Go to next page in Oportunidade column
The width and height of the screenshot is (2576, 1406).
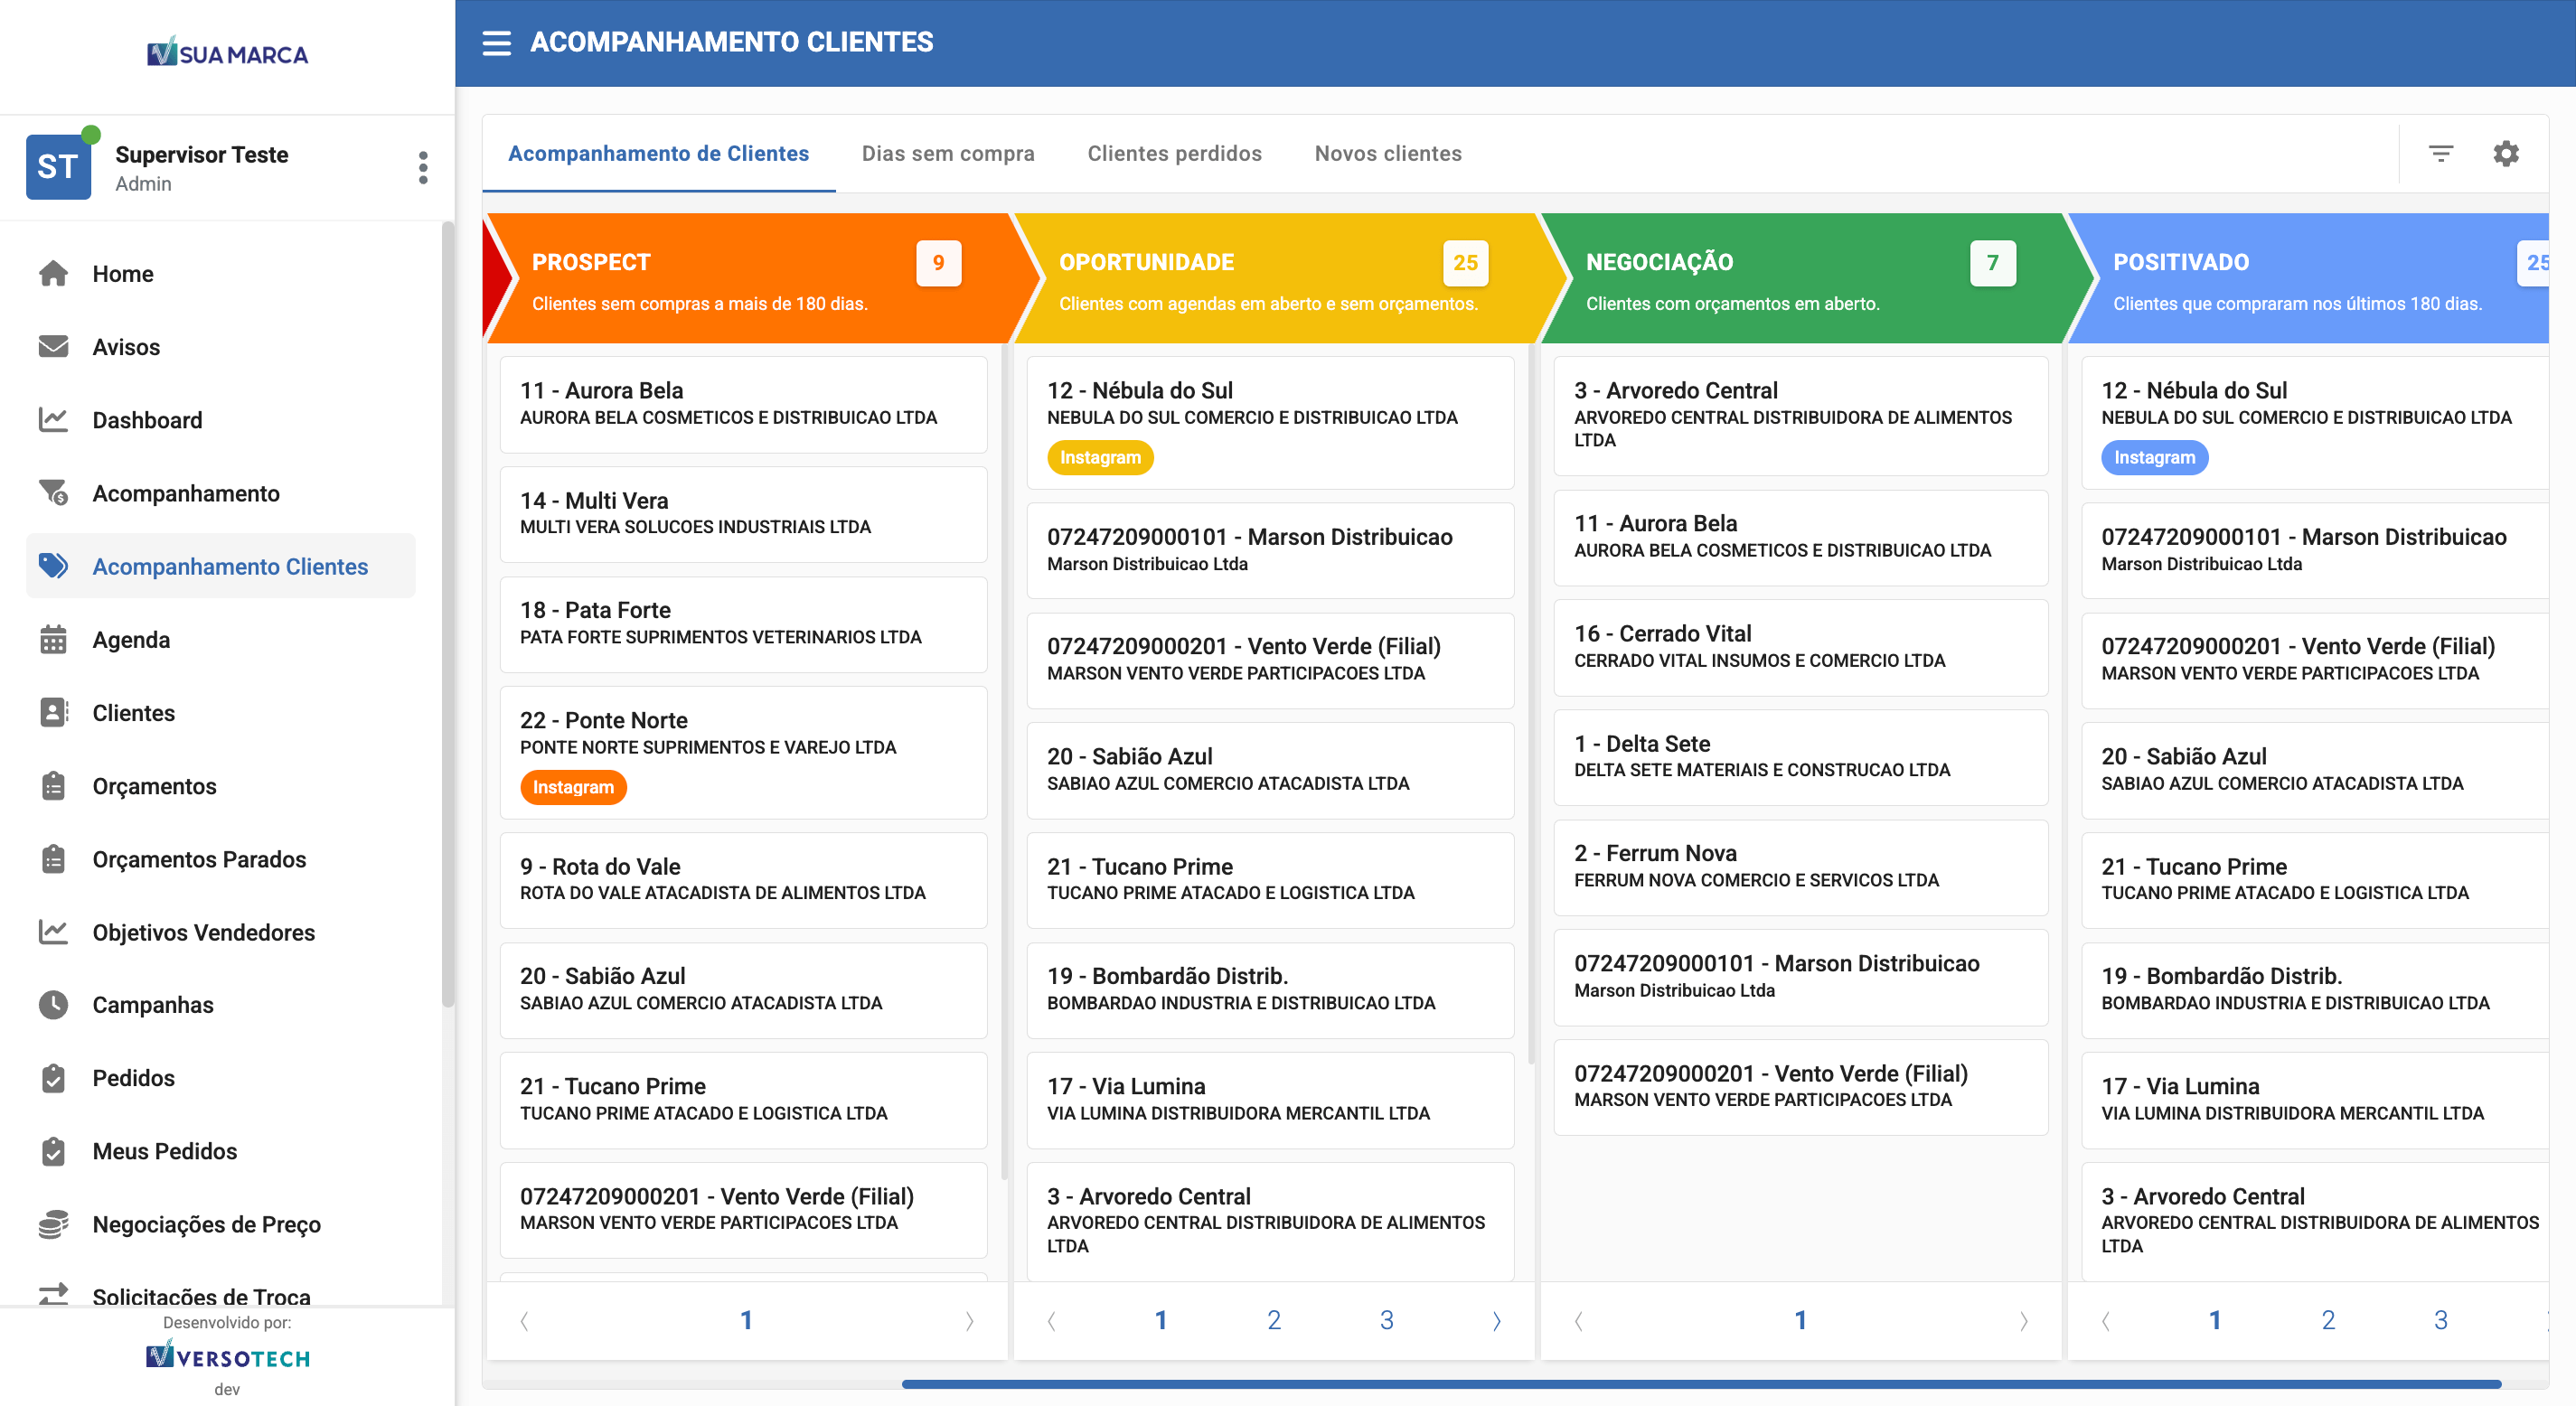click(1497, 1320)
